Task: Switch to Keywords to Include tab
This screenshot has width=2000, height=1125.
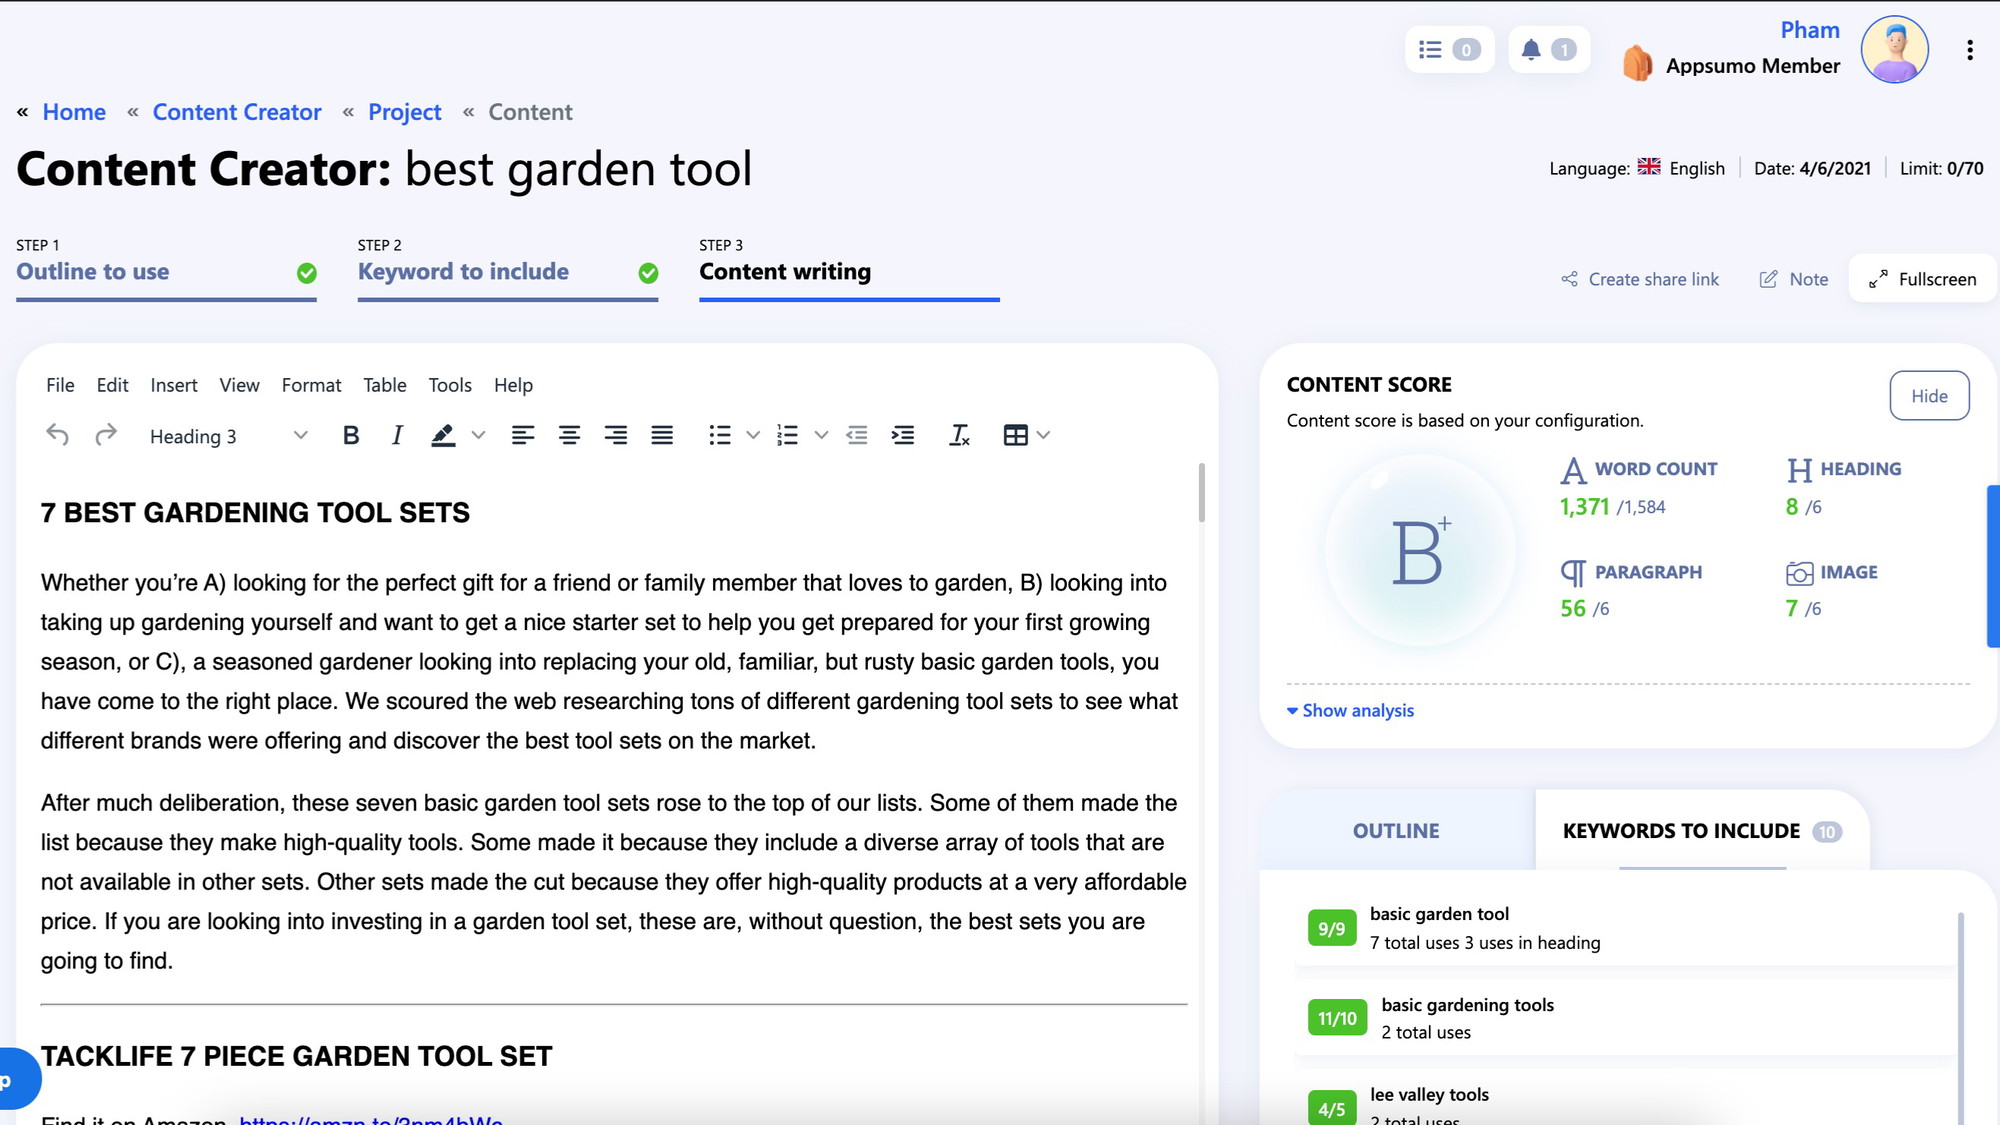Action: [1702, 831]
